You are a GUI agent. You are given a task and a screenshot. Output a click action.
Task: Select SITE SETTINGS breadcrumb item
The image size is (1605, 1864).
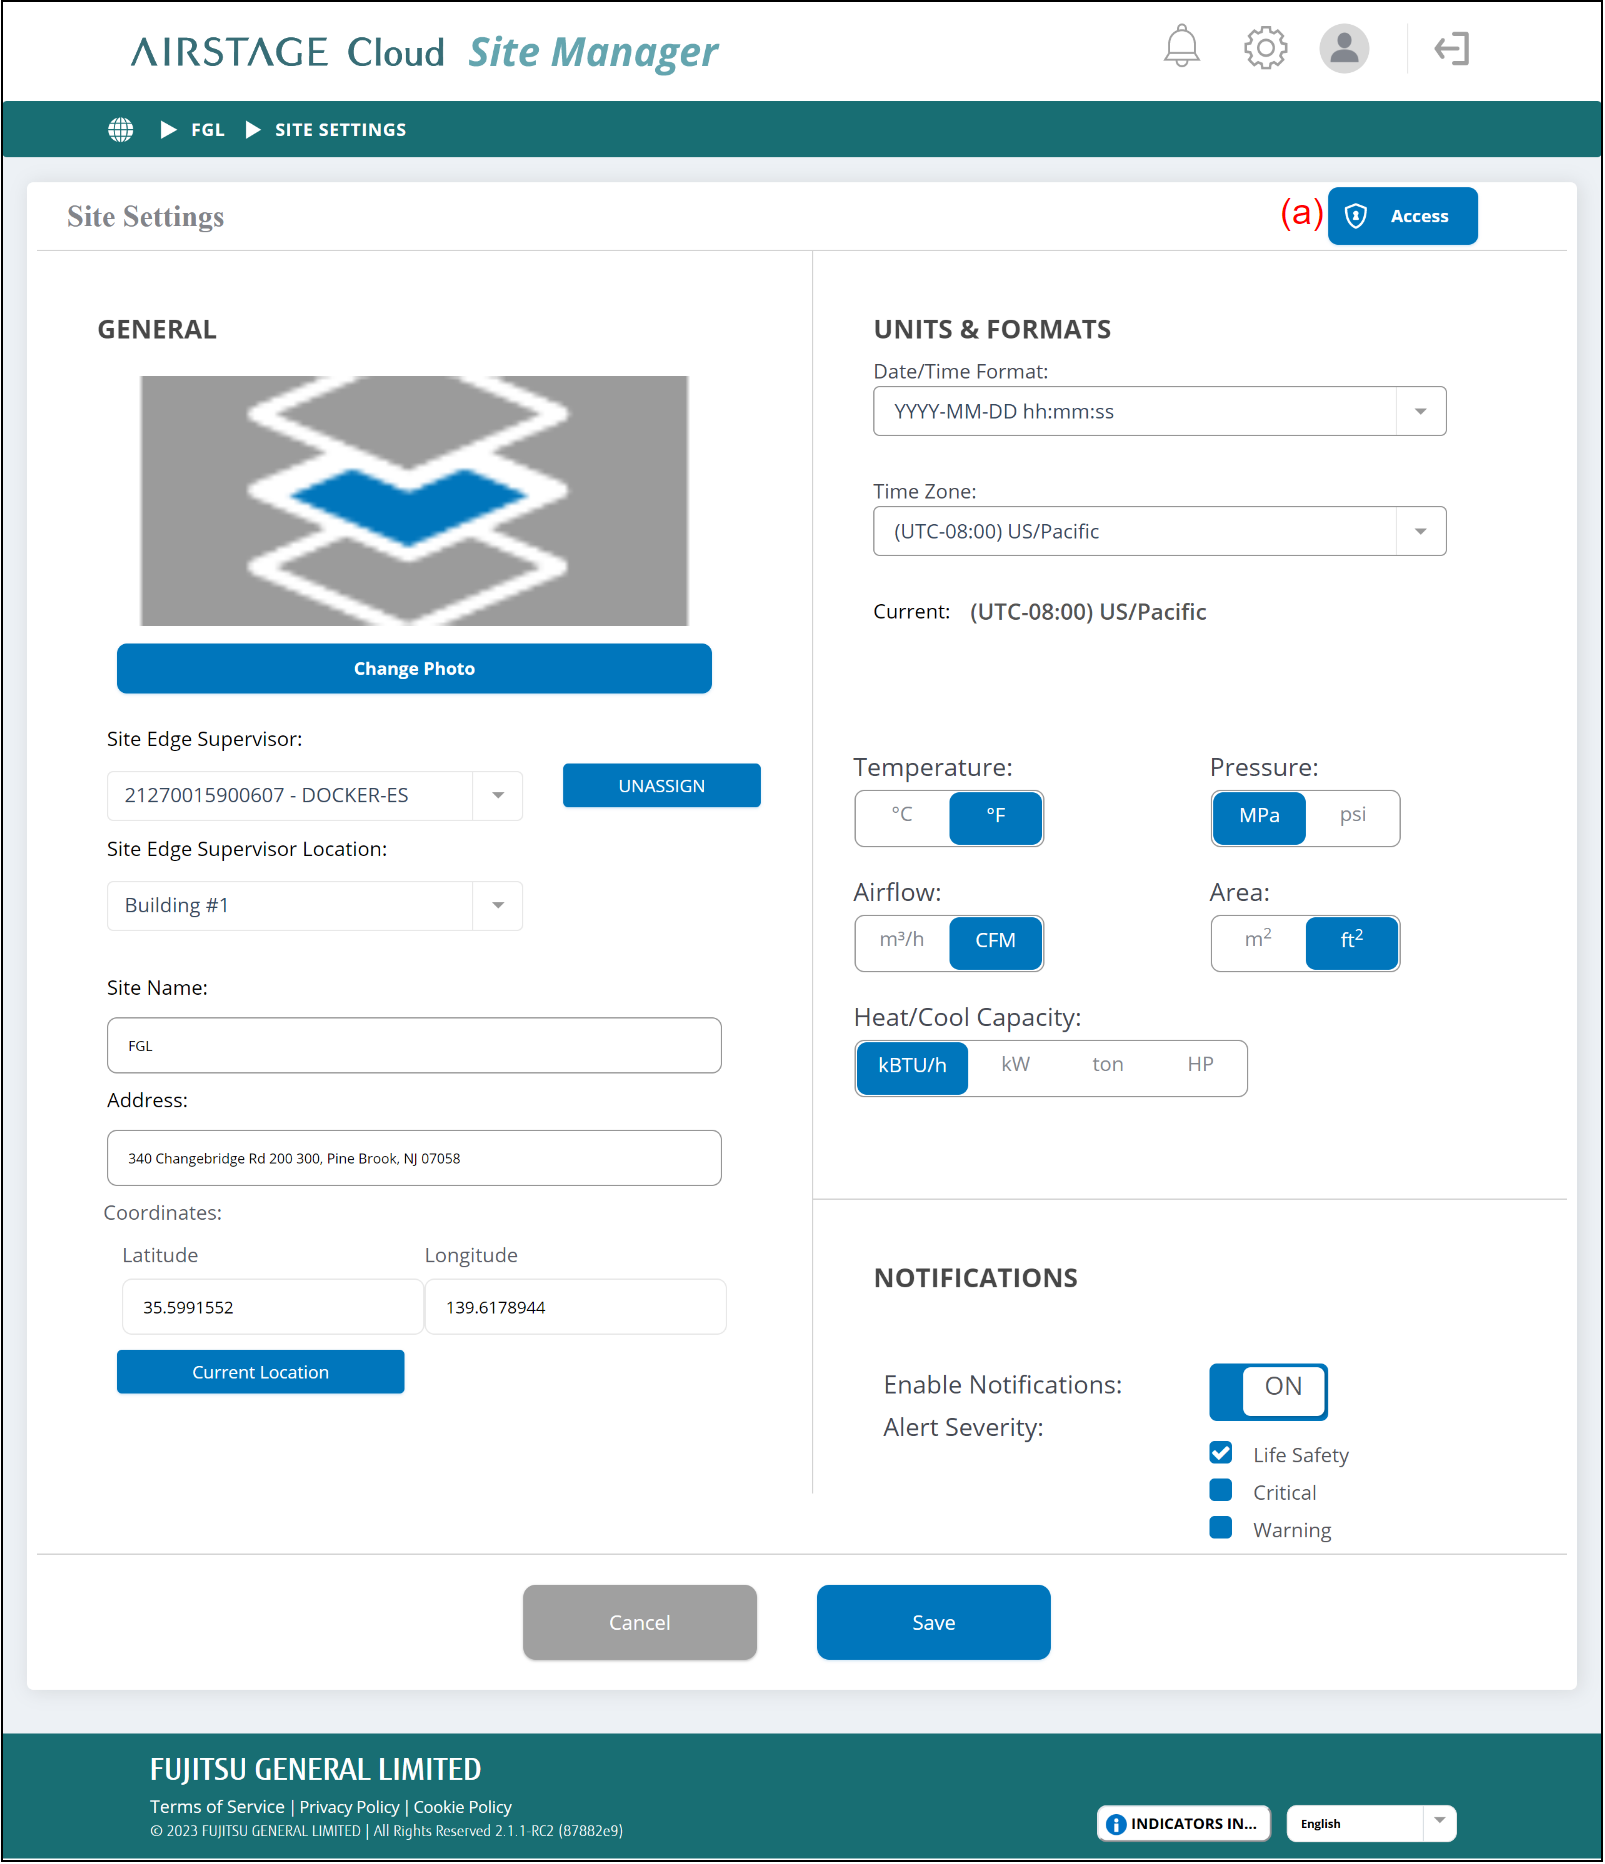tap(340, 130)
